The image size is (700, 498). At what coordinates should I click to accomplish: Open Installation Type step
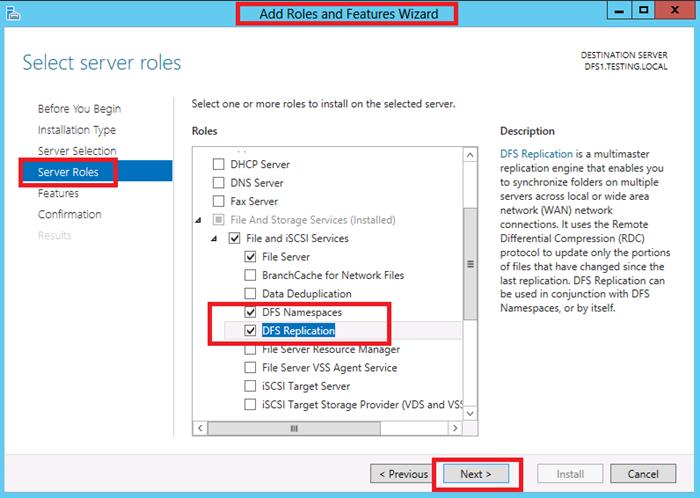click(x=76, y=130)
